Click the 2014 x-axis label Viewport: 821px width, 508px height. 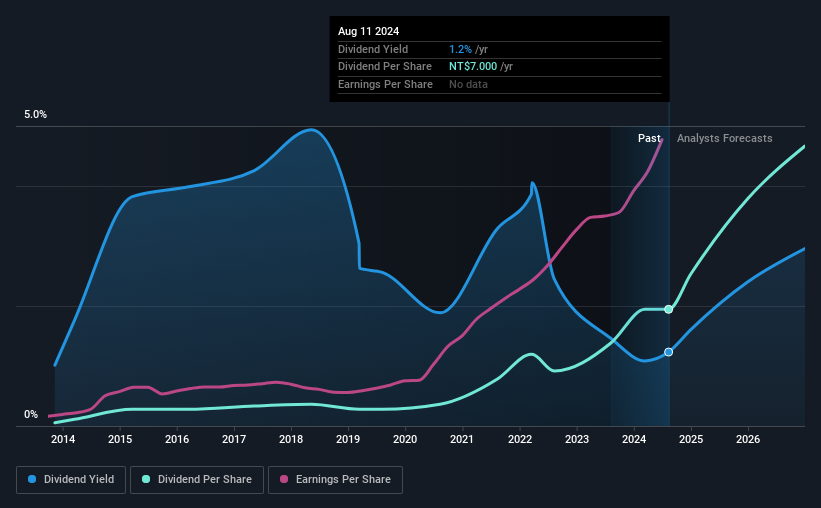click(63, 439)
